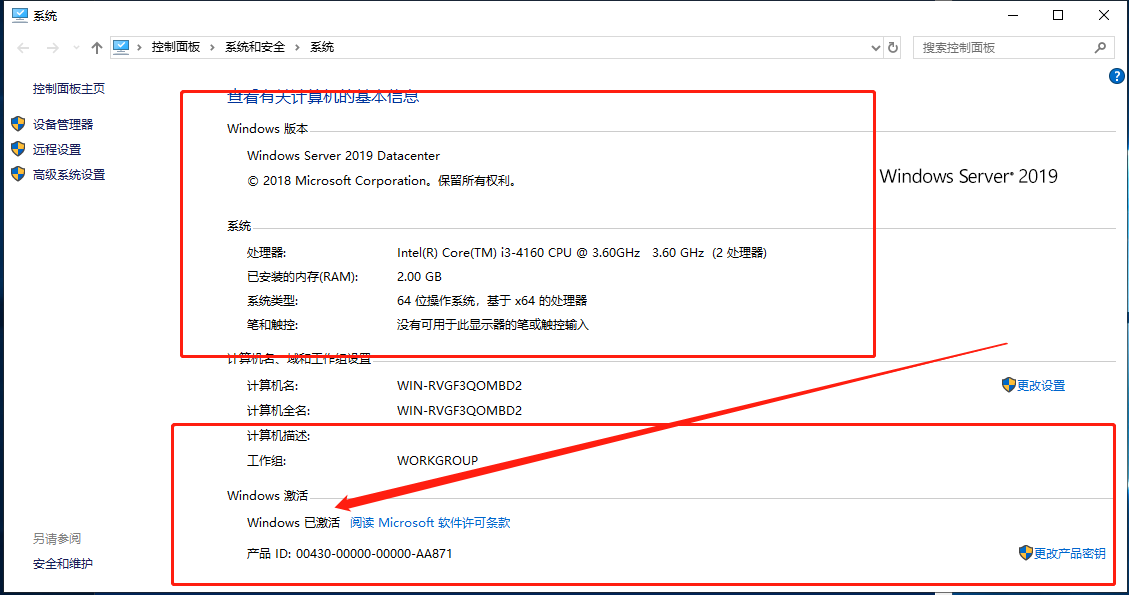Maximize the 系统 window

coord(1058,15)
